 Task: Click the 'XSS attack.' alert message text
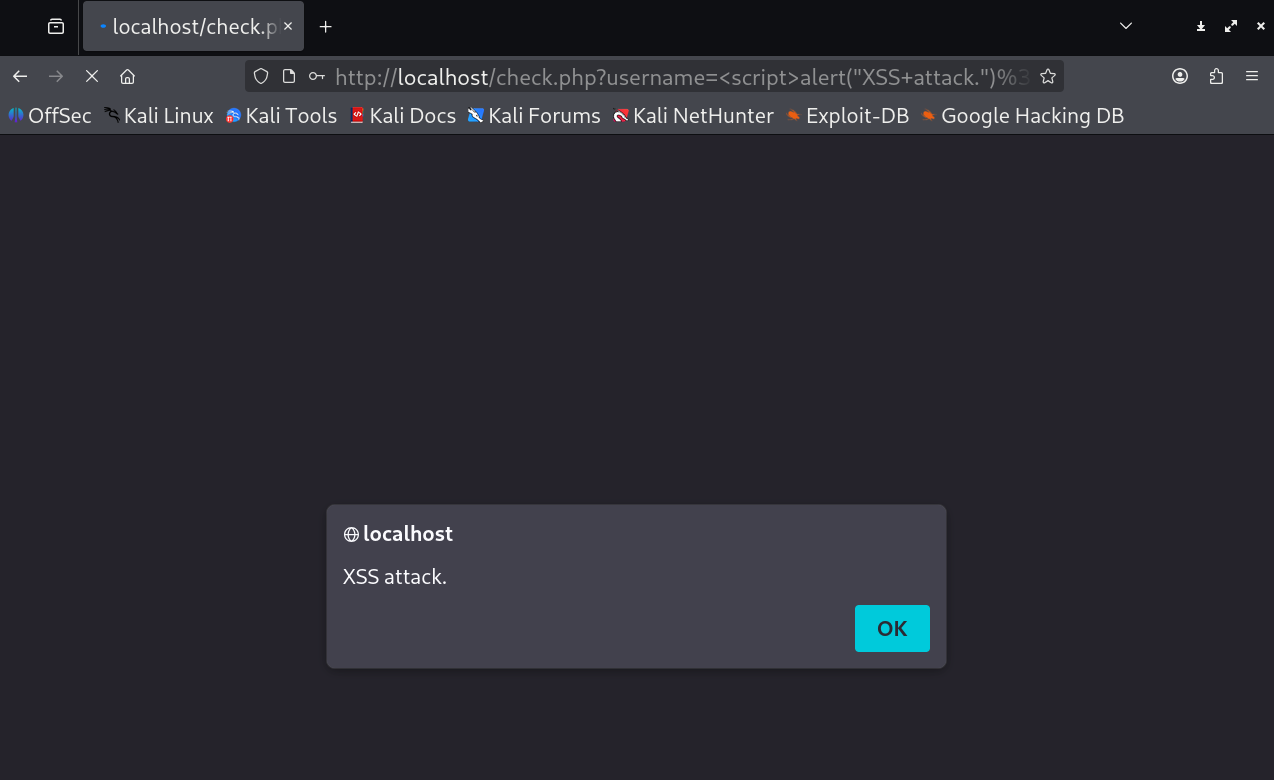[395, 577]
